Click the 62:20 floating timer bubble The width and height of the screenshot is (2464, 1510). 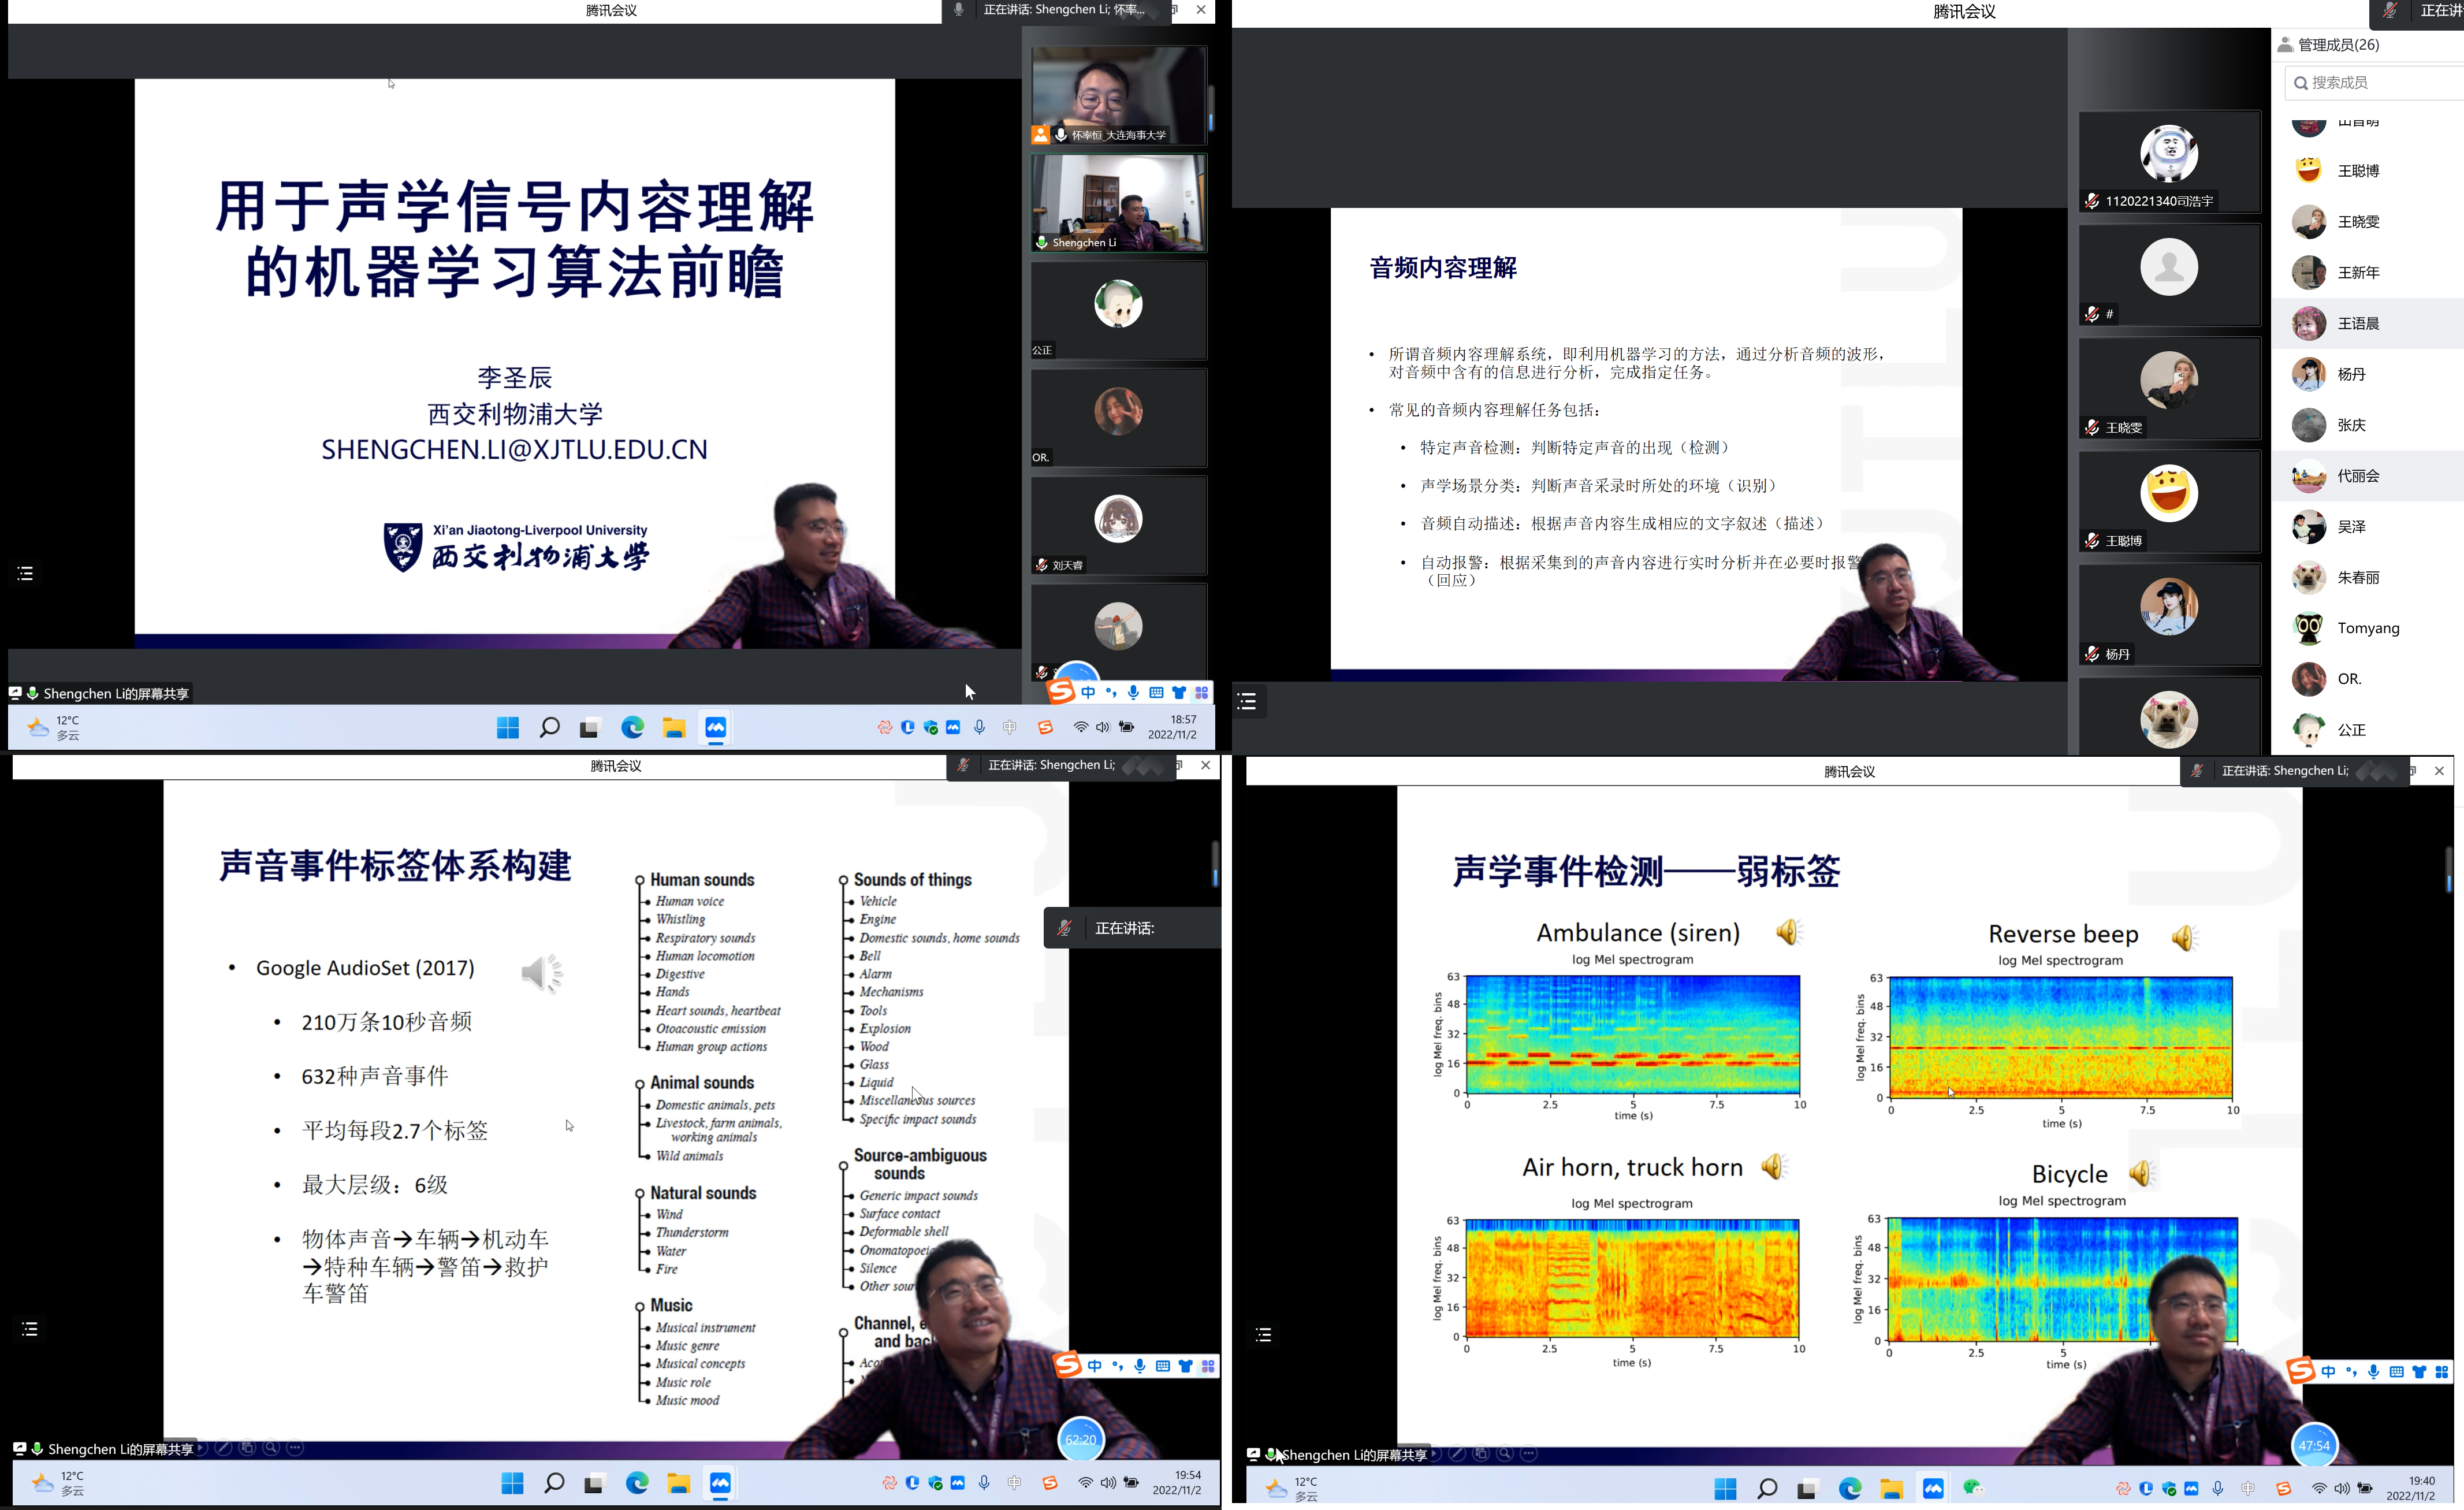pyautogui.click(x=1080, y=1439)
